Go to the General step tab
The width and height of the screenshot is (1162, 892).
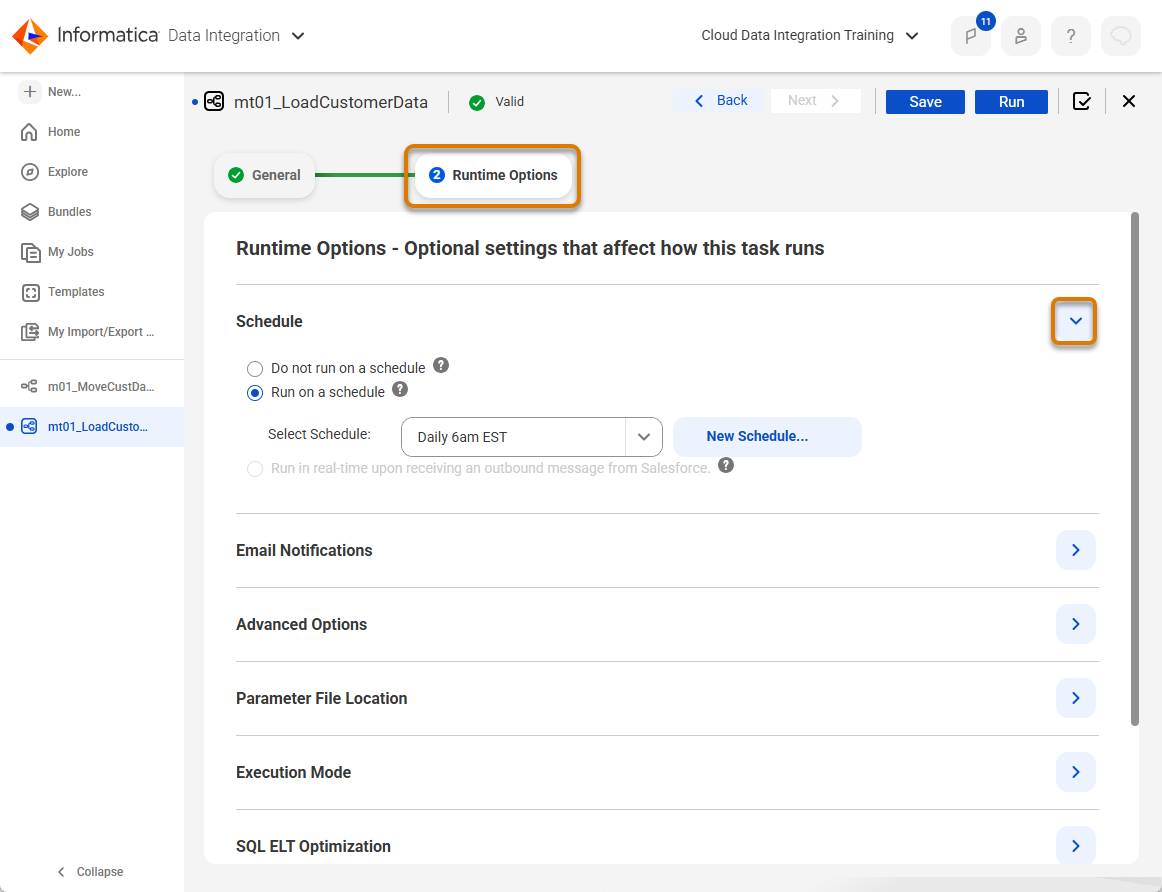coord(265,175)
